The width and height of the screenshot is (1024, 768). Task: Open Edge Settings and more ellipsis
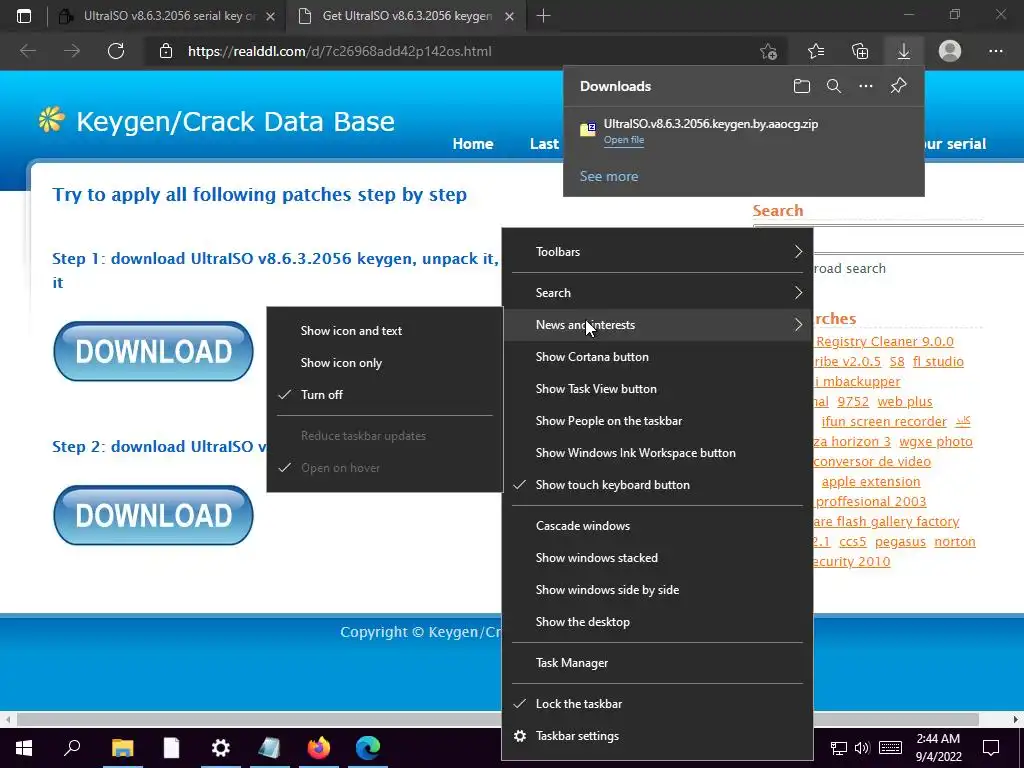pyautogui.click(x=995, y=51)
